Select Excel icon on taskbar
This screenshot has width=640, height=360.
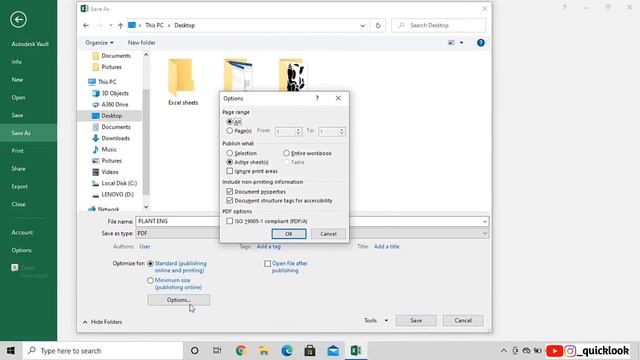(x=356, y=351)
